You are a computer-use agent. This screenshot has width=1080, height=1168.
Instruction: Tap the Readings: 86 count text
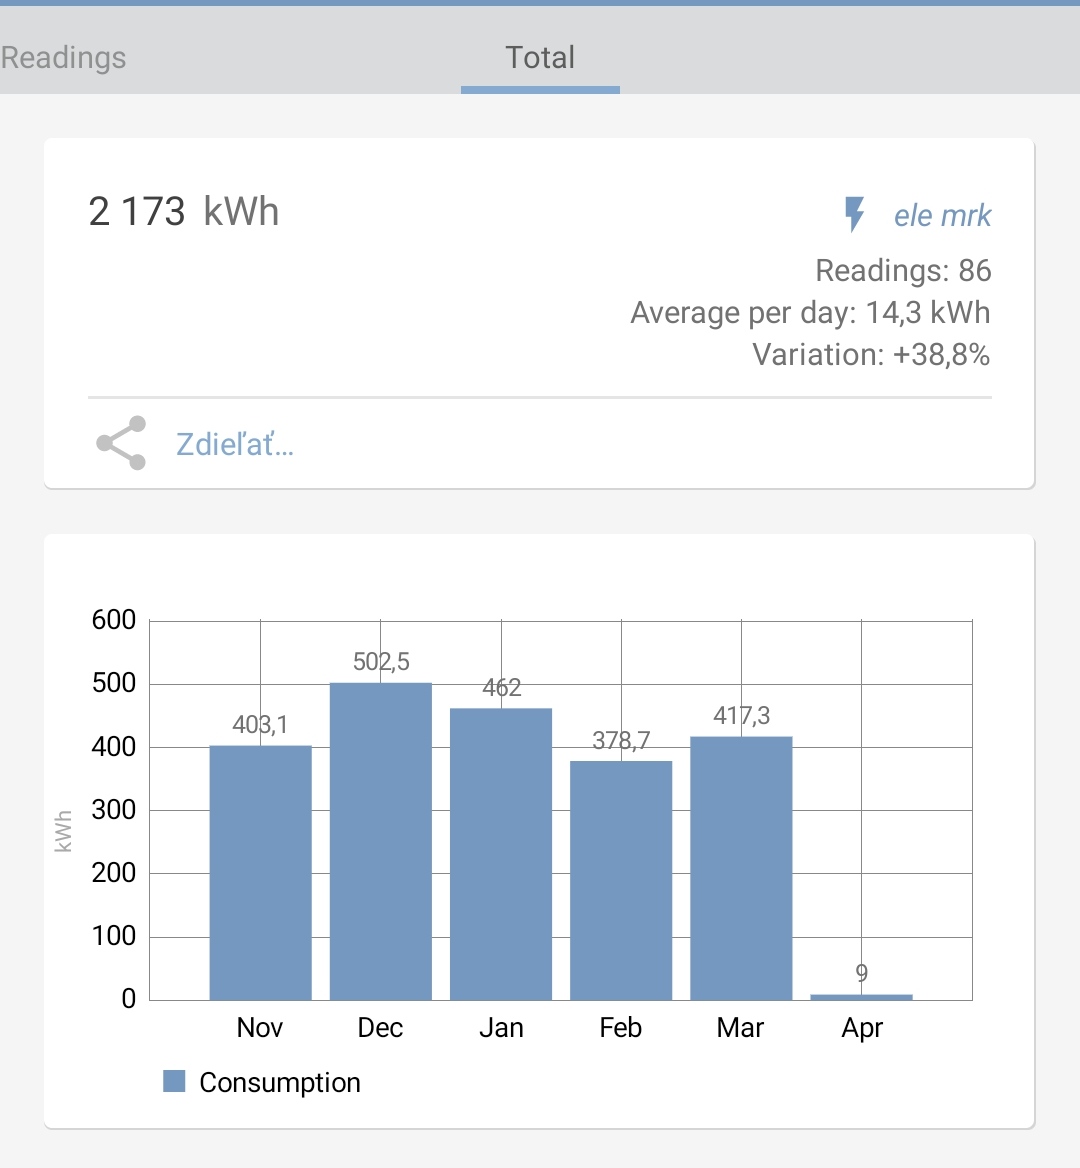(903, 270)
